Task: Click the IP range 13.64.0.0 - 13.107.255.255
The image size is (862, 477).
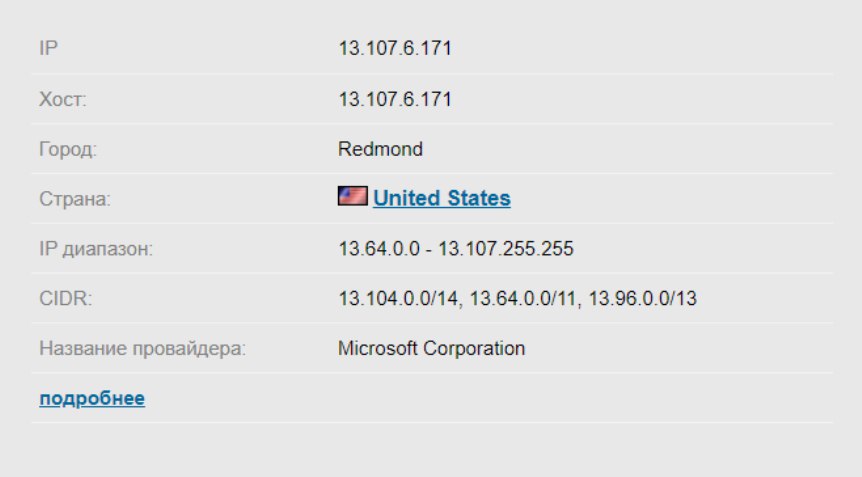Action: point(456,248)
